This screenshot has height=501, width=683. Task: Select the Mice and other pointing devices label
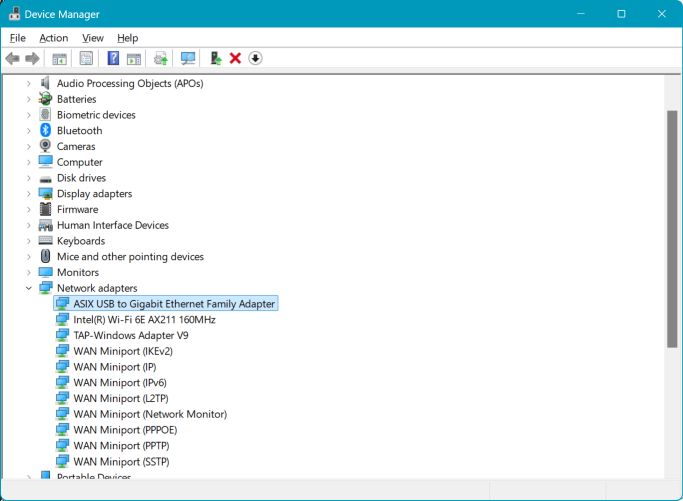coord(130,257)
